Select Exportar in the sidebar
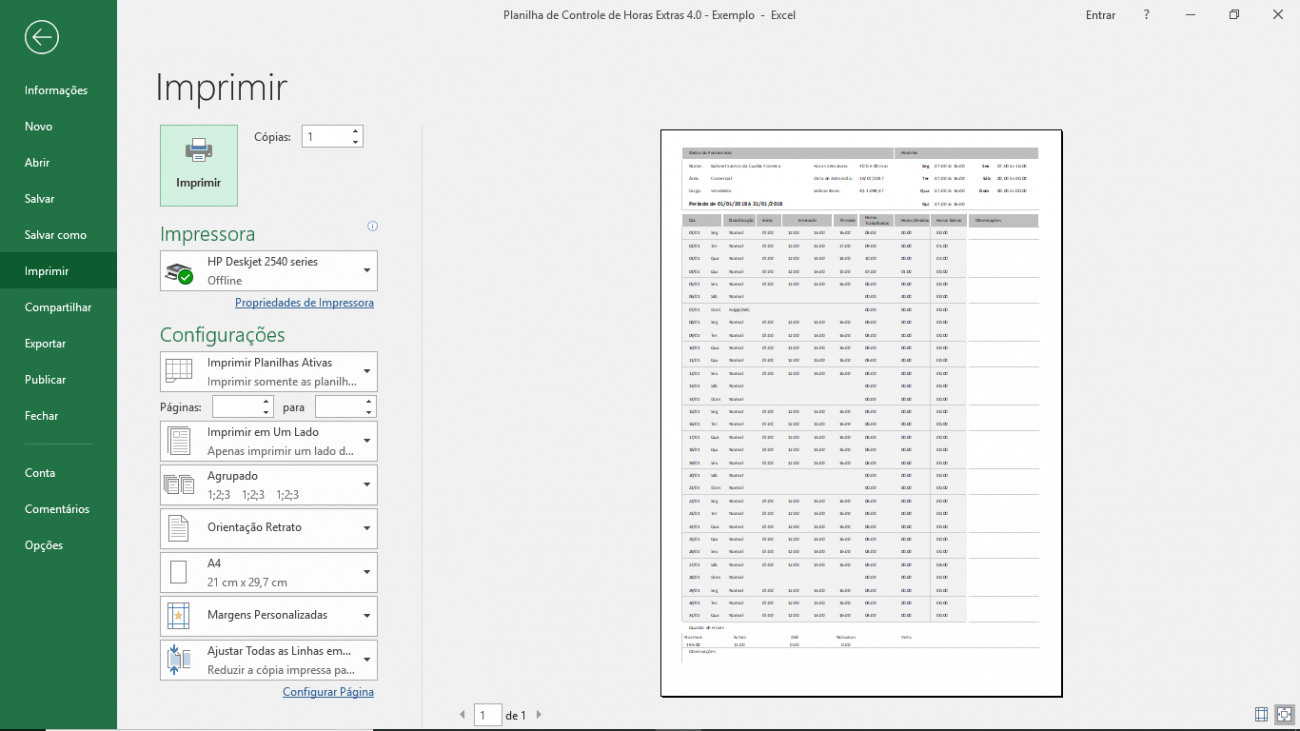 (58, 343)
